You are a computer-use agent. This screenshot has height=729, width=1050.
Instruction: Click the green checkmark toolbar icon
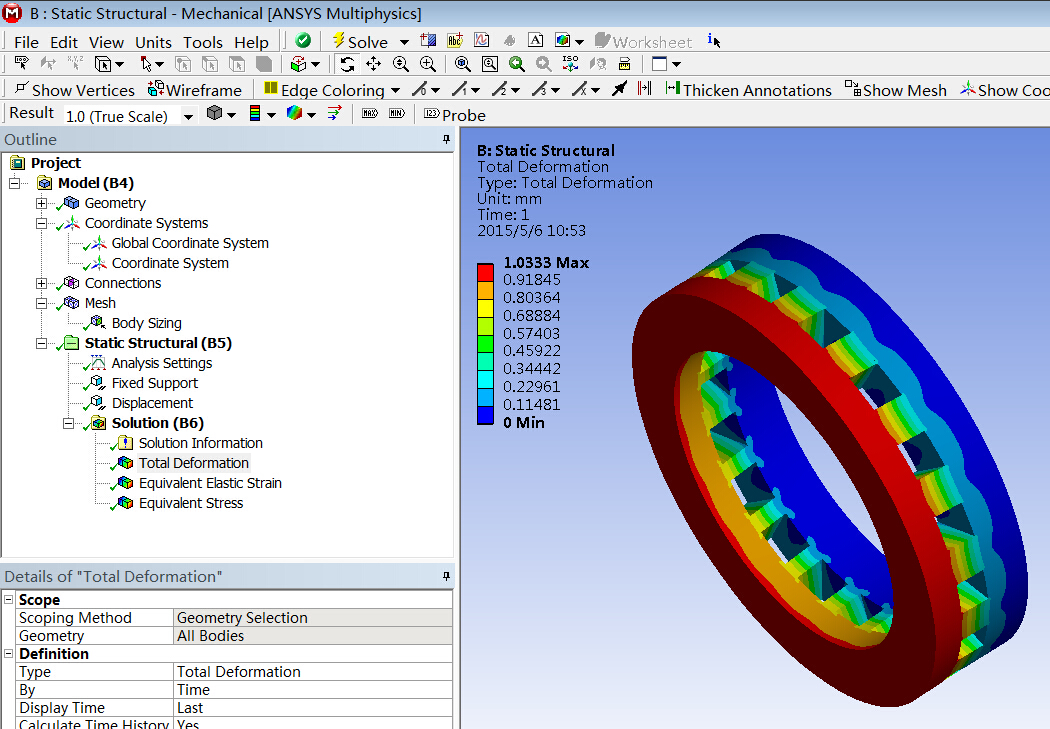tap(302, 40)
